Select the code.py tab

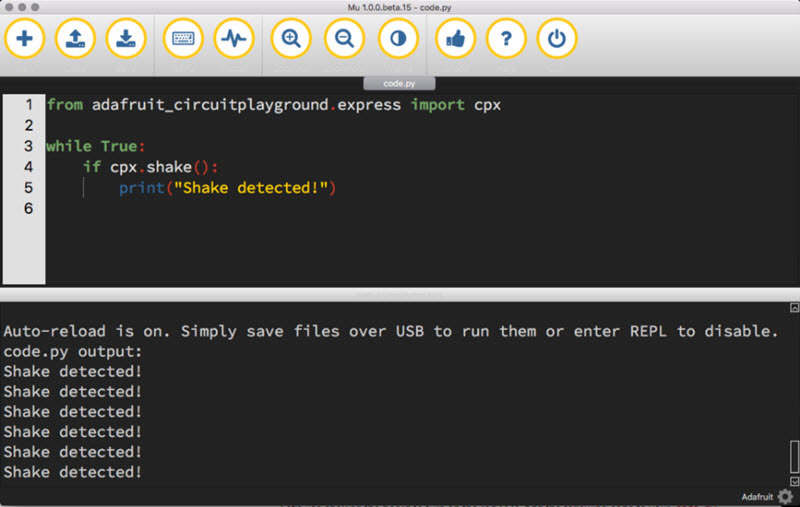399,84
